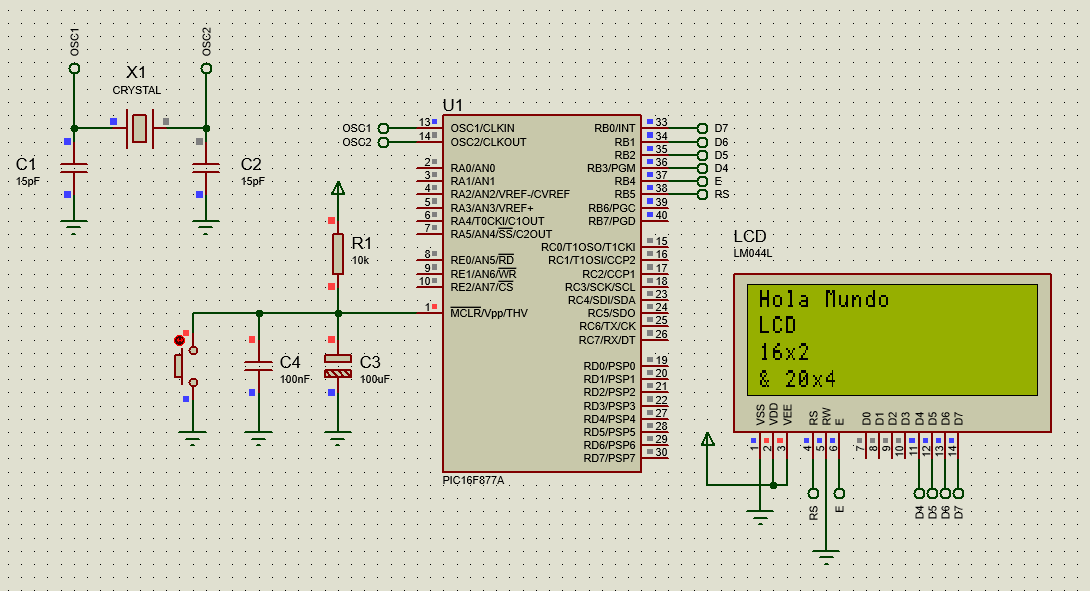Select the power terminal above R1
The height and width of the screenshot is (591, 1090).
(338, 188)
